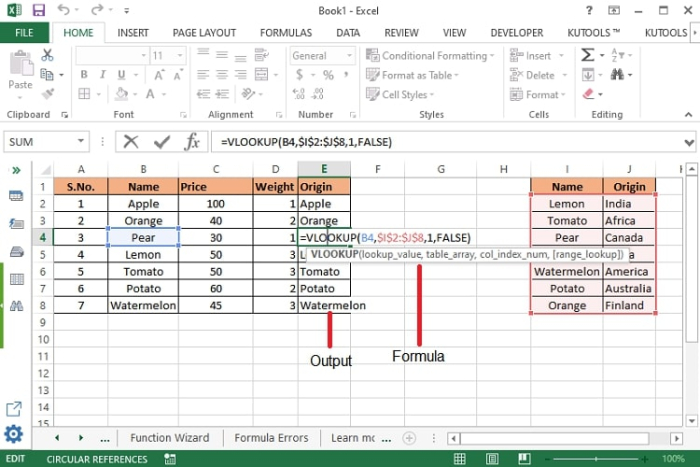The width and height of the screenshot is (700, 467).
Task: Click the Increase Indent icon
Action: [222, 94]
